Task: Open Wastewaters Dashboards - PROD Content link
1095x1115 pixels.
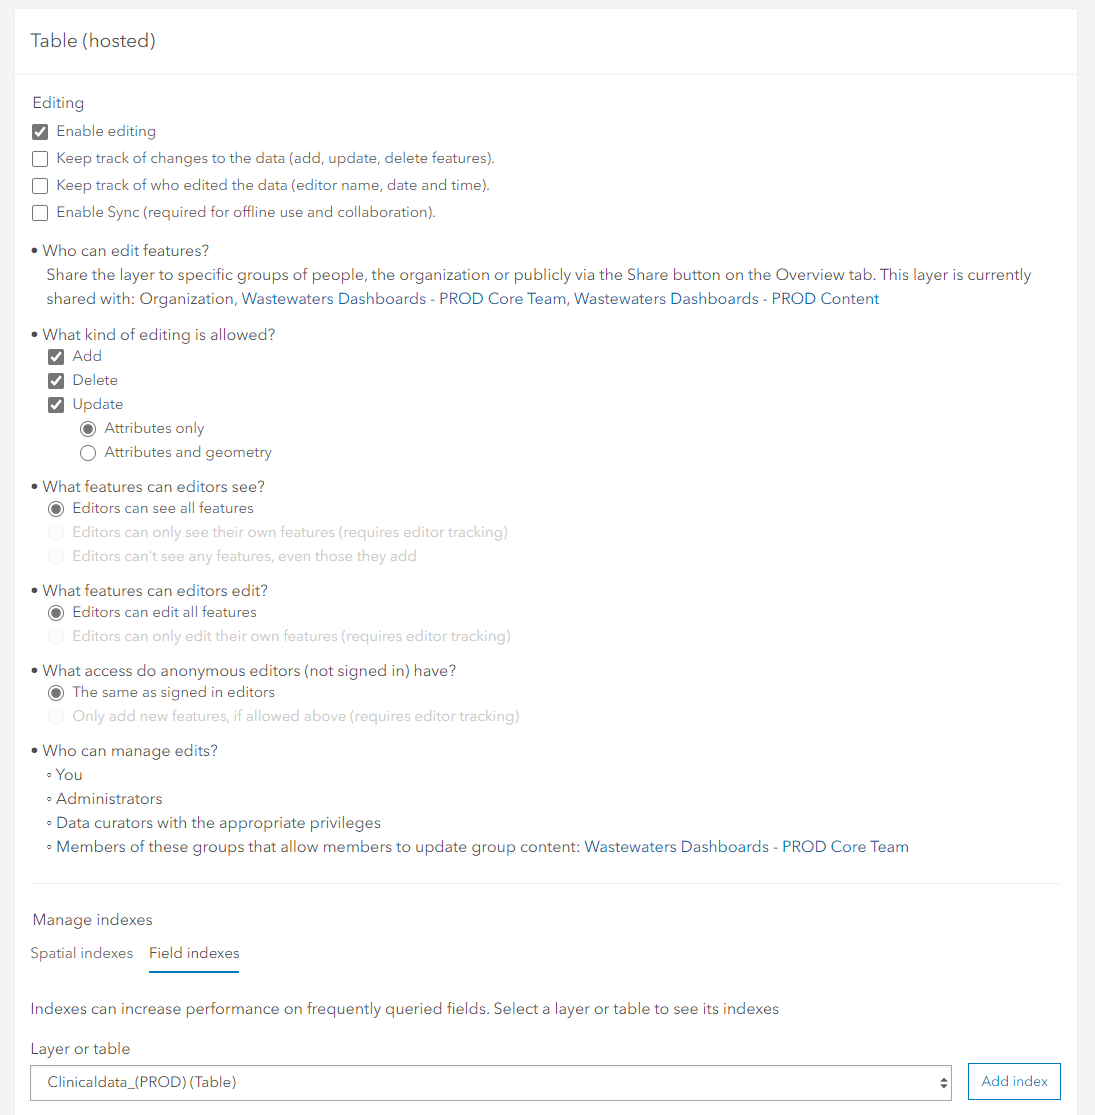Action: [x=726, y=299]
